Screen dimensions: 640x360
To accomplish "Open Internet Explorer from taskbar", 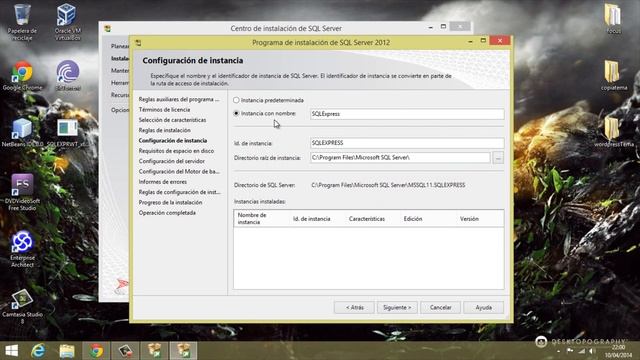I will point(38,351).
